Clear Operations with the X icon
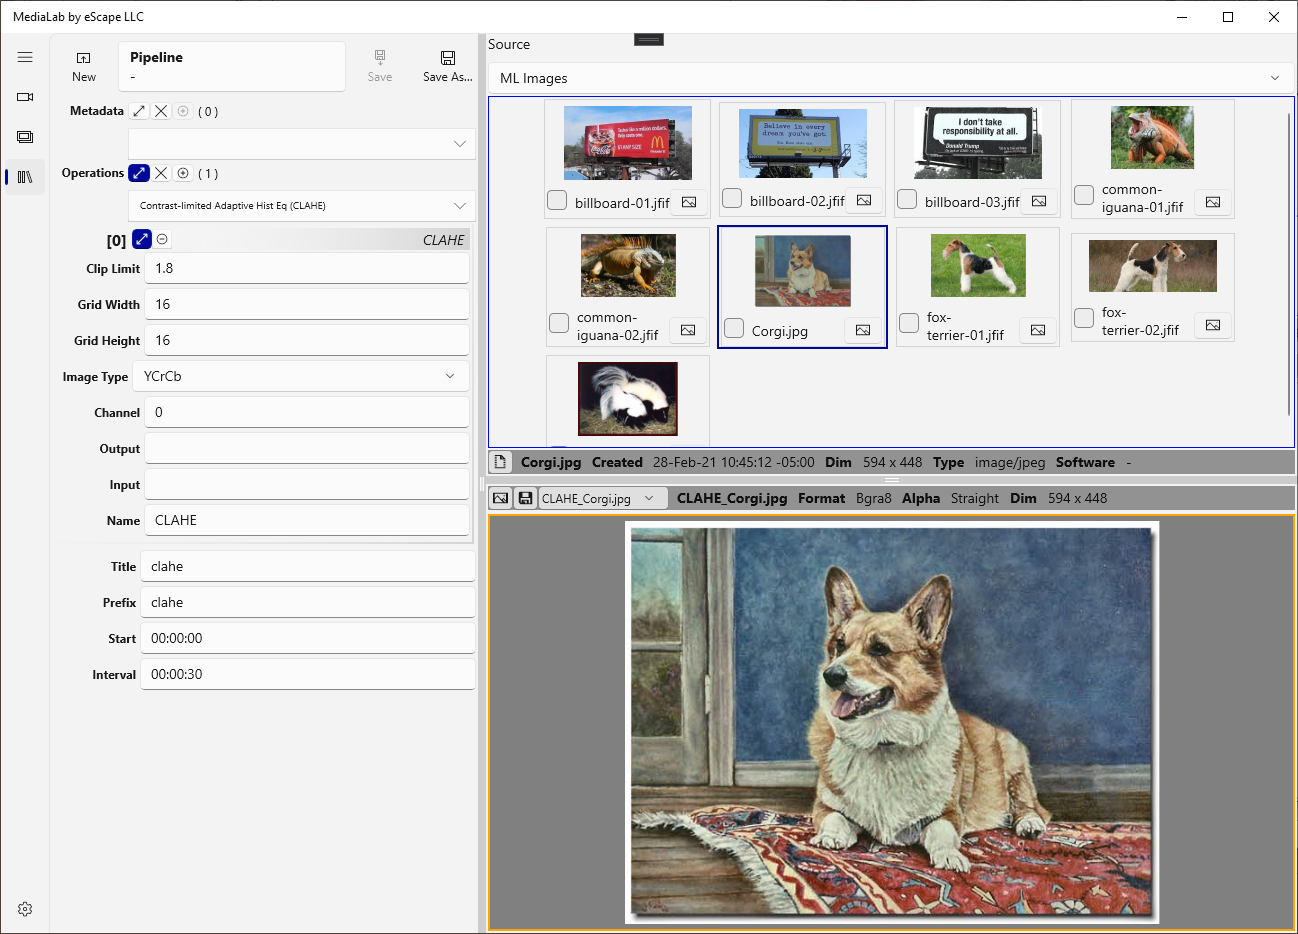This screenshot has height=934, width=1298. (x=161, y=173)
